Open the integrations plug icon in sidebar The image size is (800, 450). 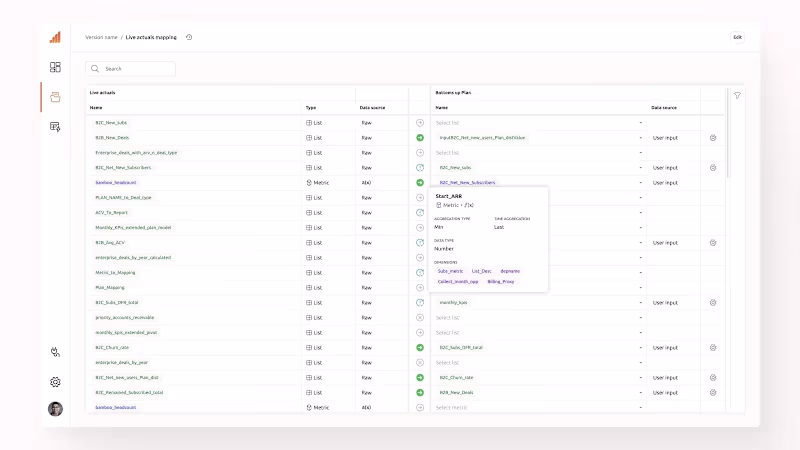(55, 352)
